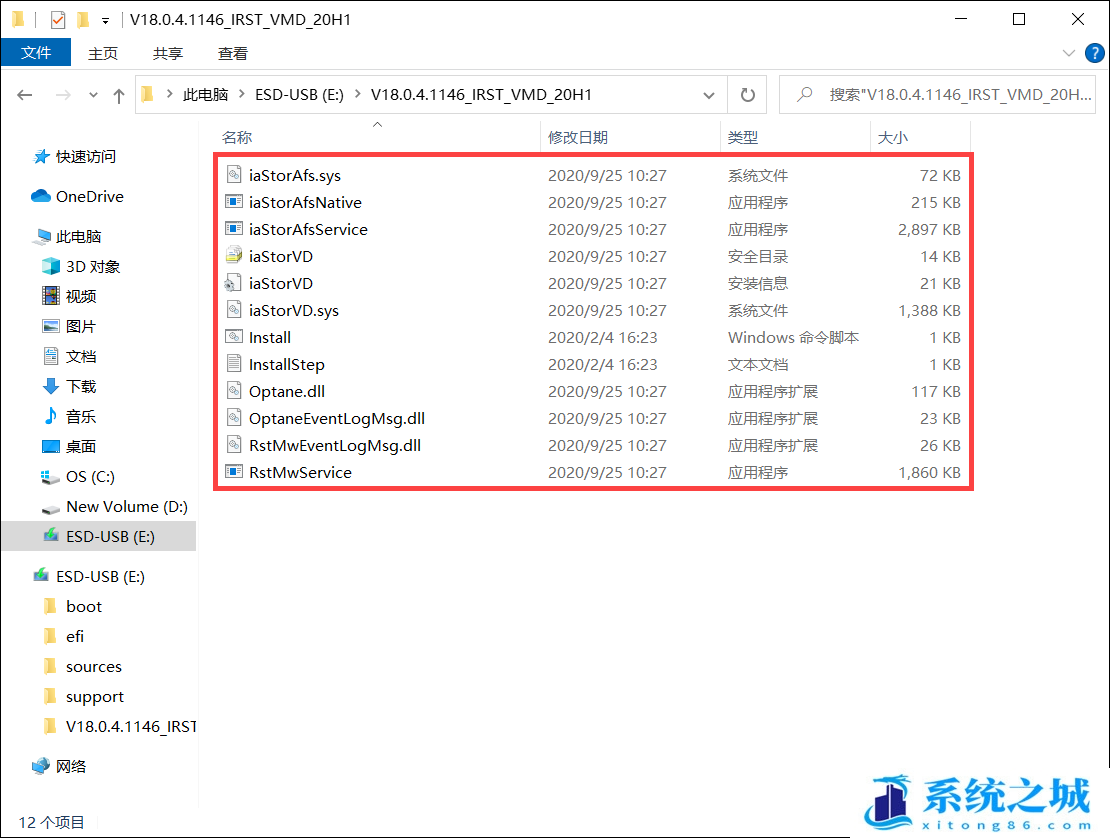This screenshot has height=838, width=1110.
Task: Go back with the Back arrow
Action: point(25,95)
